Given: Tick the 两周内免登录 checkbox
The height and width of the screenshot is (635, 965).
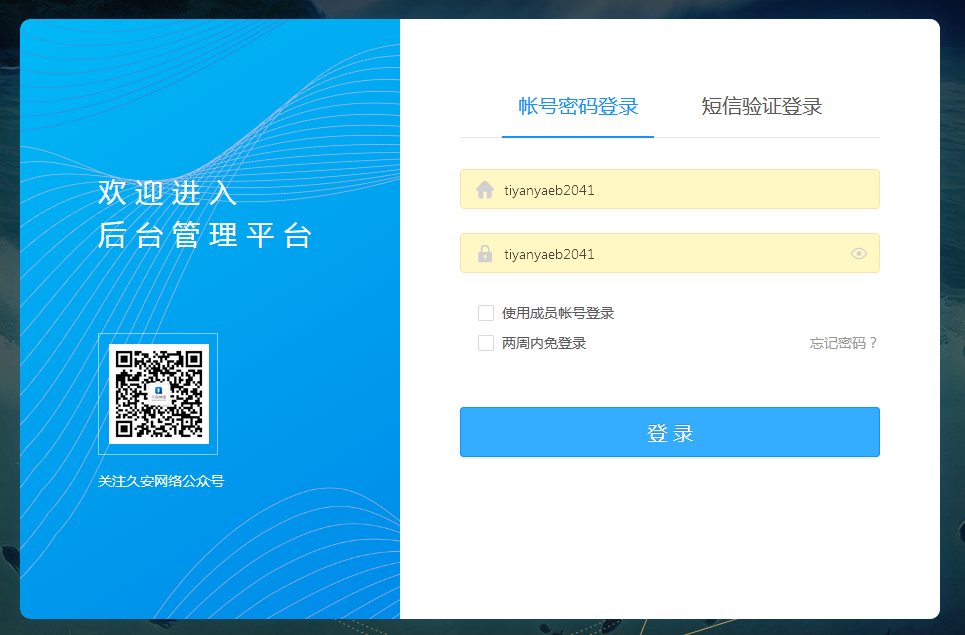Looking at the screenshot, I should 486,343.
